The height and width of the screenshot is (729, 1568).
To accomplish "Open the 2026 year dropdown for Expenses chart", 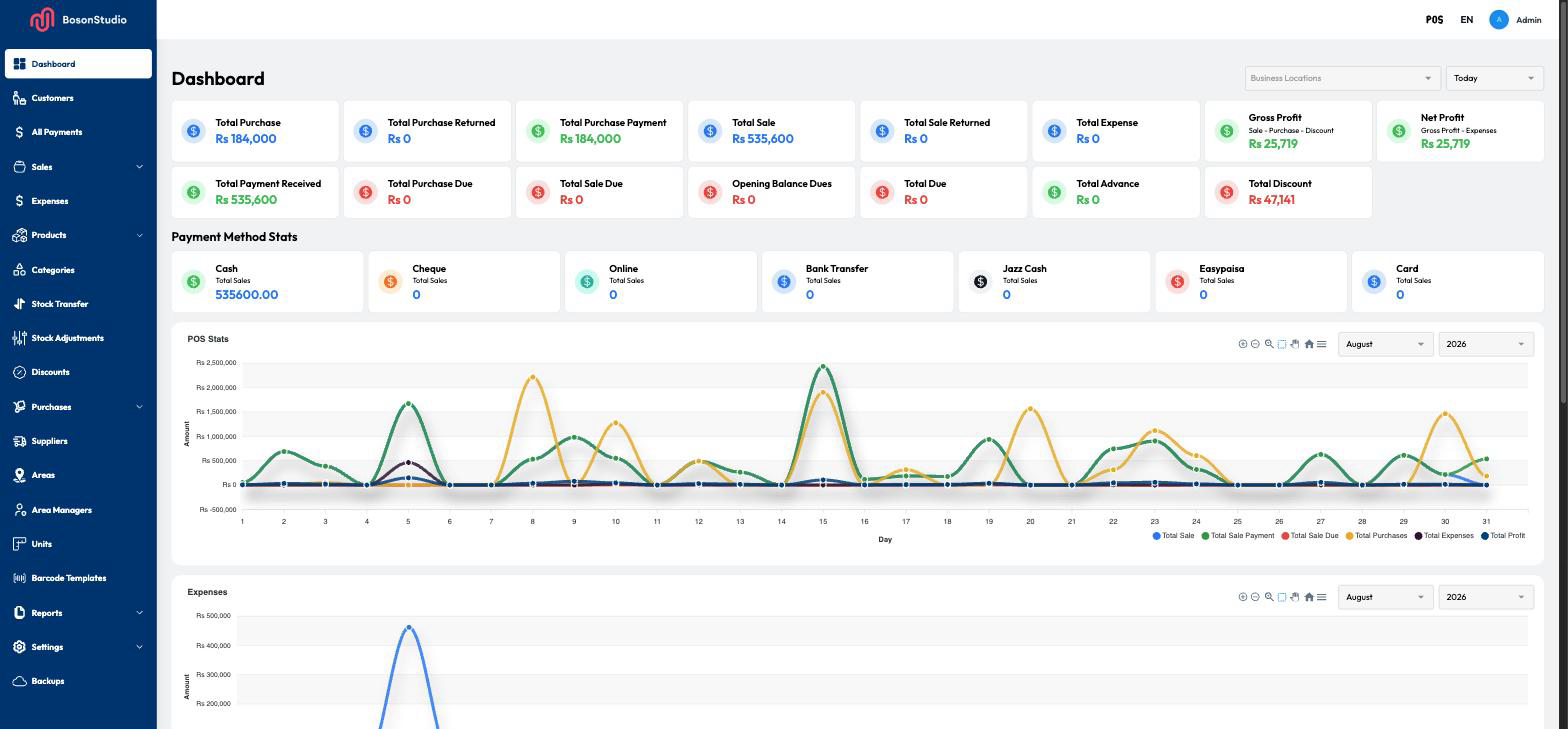I will (1486, 597).
